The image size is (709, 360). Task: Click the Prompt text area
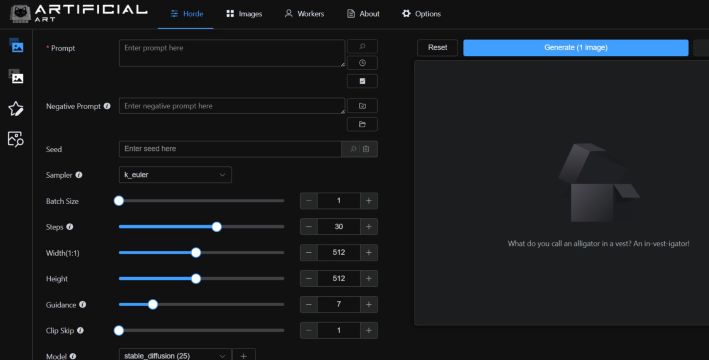tap(232, 53)
